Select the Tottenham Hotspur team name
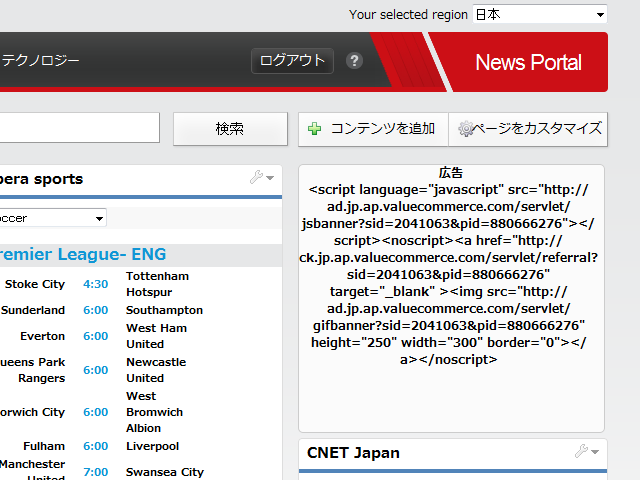Image resolution: width=640 pixels, height=480 pixels. click(x=157, y=284)
